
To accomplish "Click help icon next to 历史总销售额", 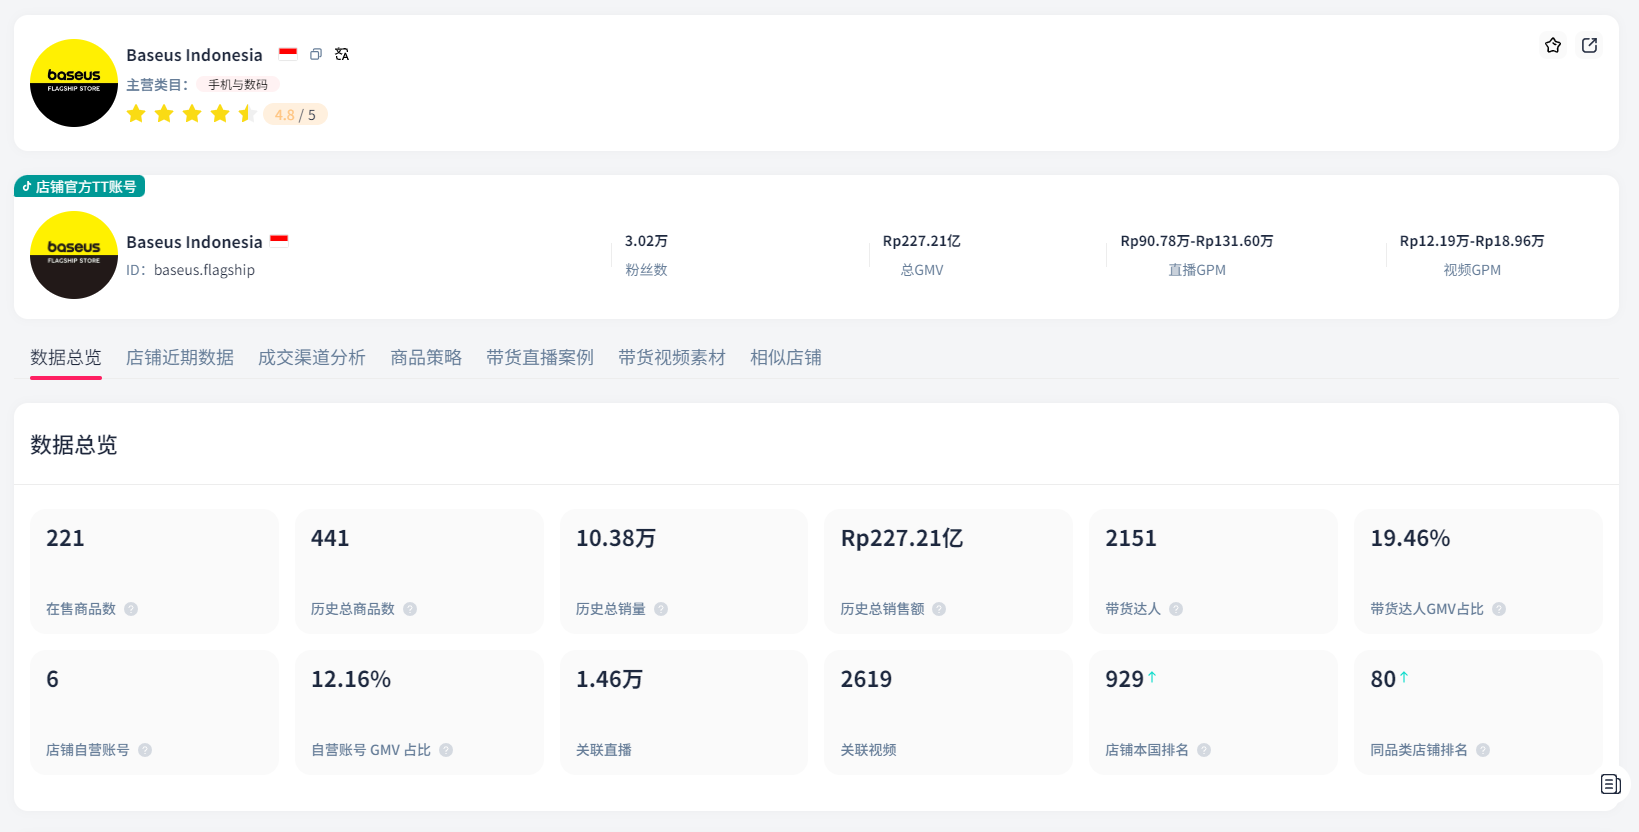I will [939, 609].
